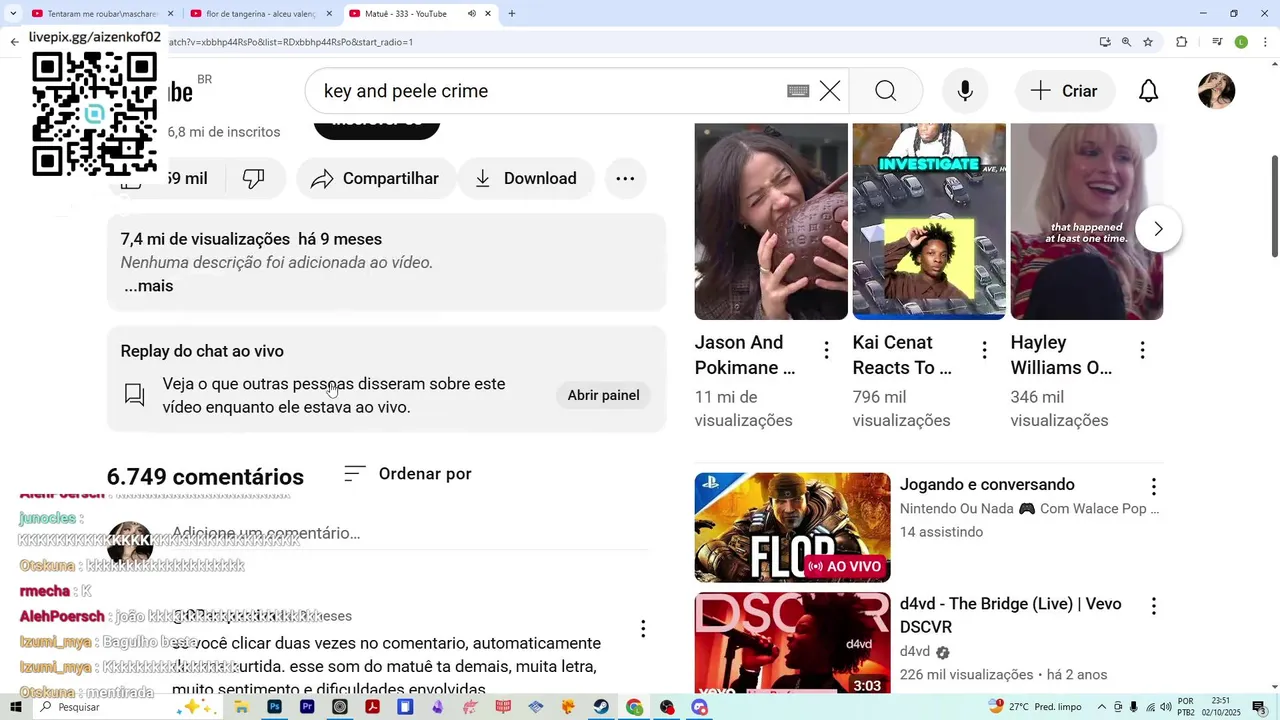Open options for Hayley Williams short

[1142, 350]
